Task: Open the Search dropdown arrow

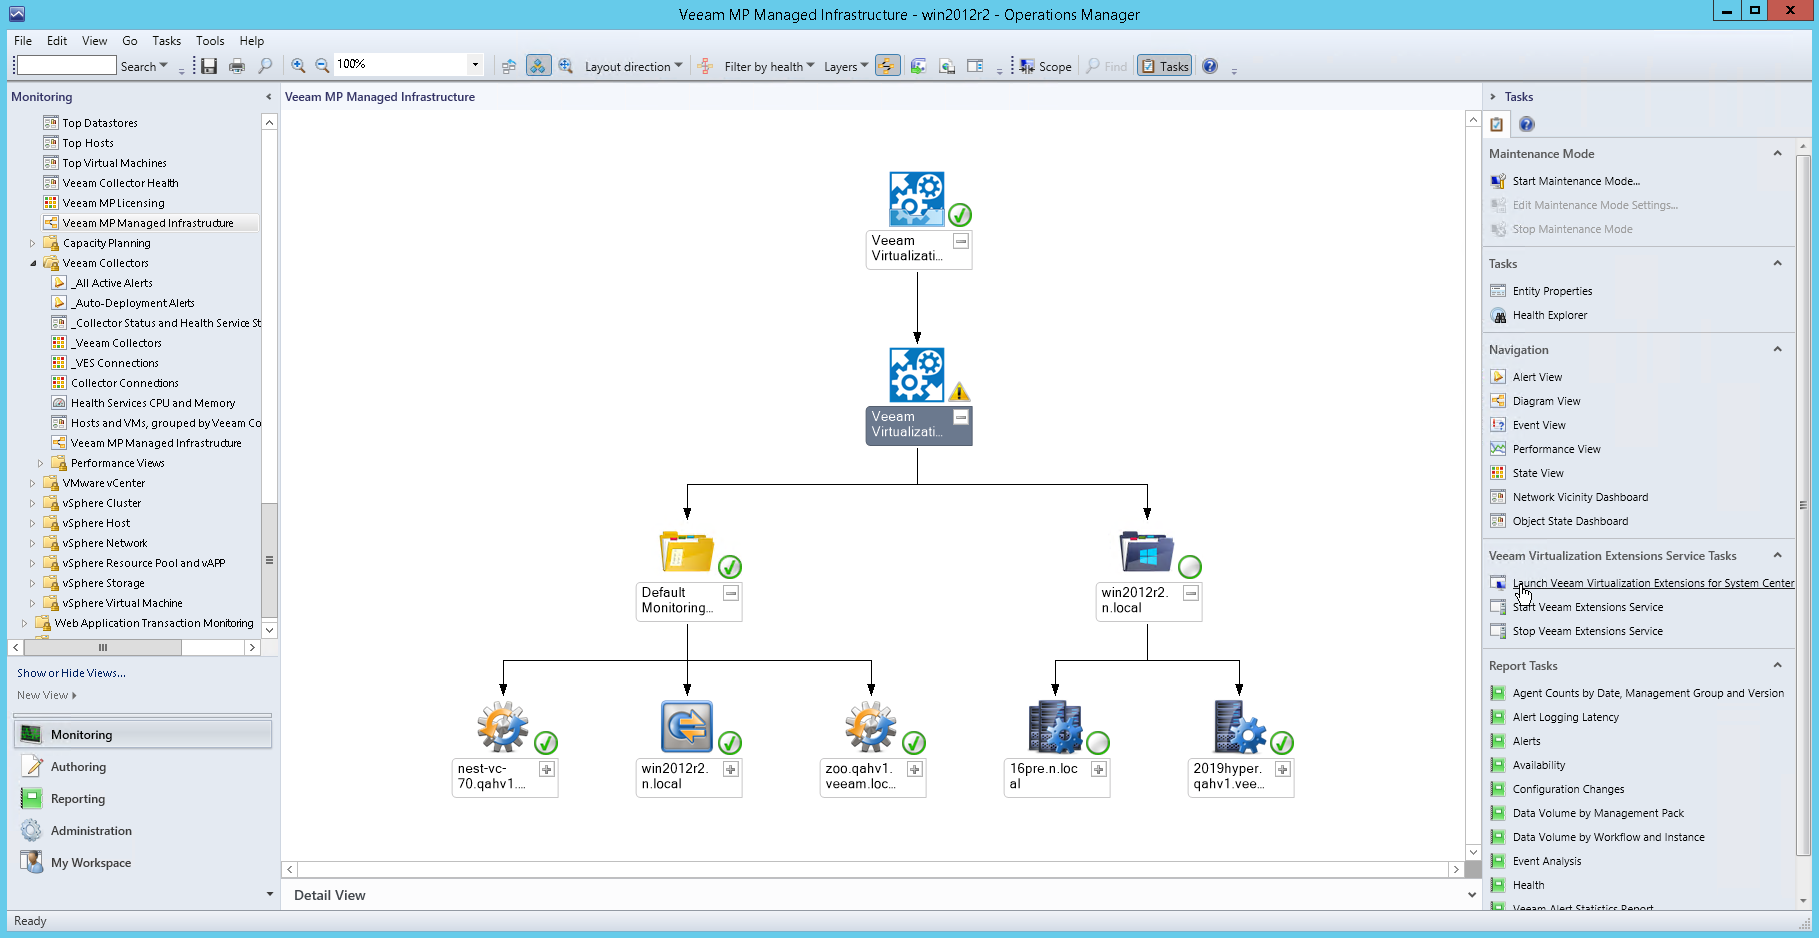Action: click(164, 66)
